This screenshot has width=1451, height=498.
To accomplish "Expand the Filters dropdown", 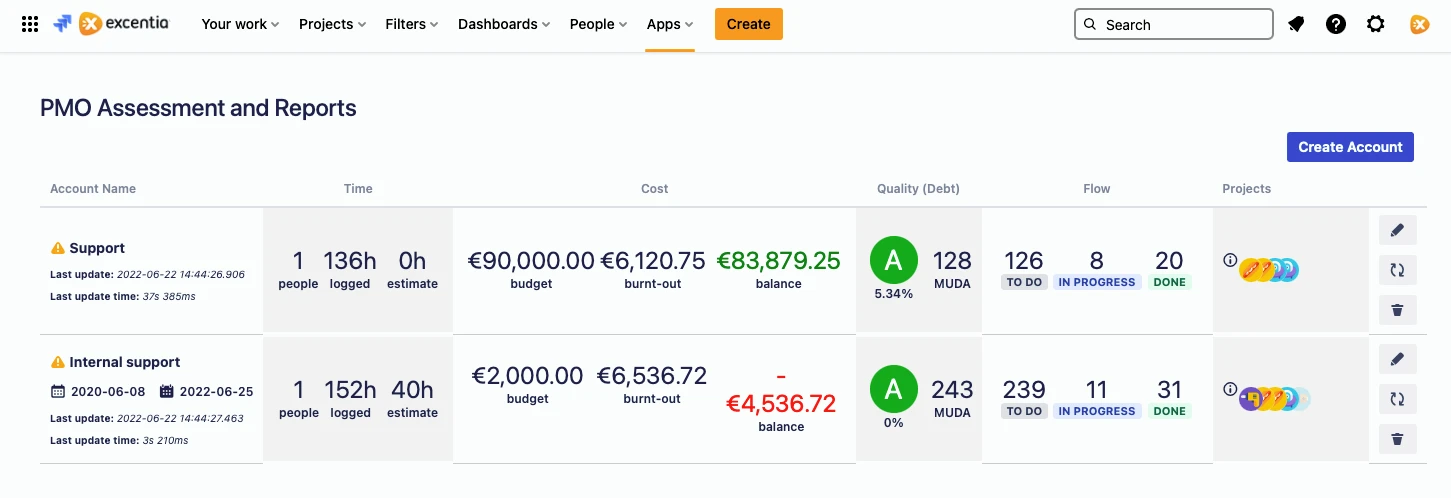I will (411, 24).
